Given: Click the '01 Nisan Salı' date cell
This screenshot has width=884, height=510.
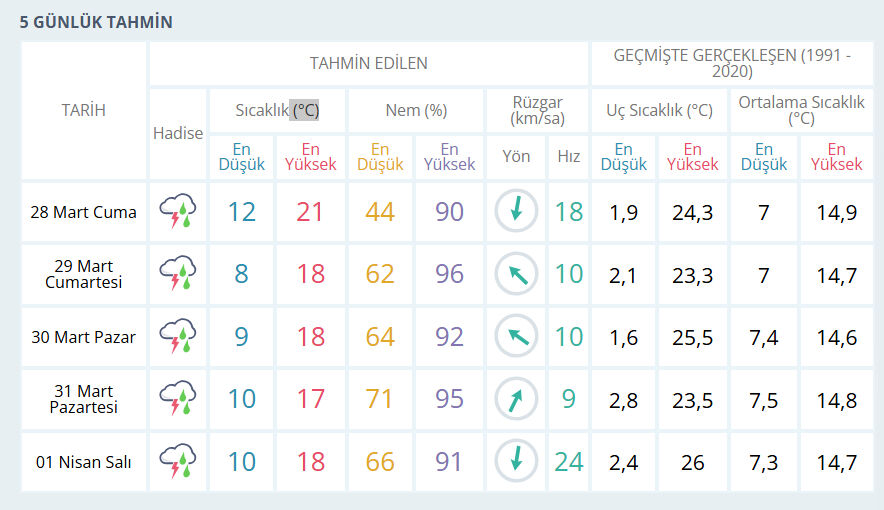Looking at the screenshot, I should pos(83,462).
